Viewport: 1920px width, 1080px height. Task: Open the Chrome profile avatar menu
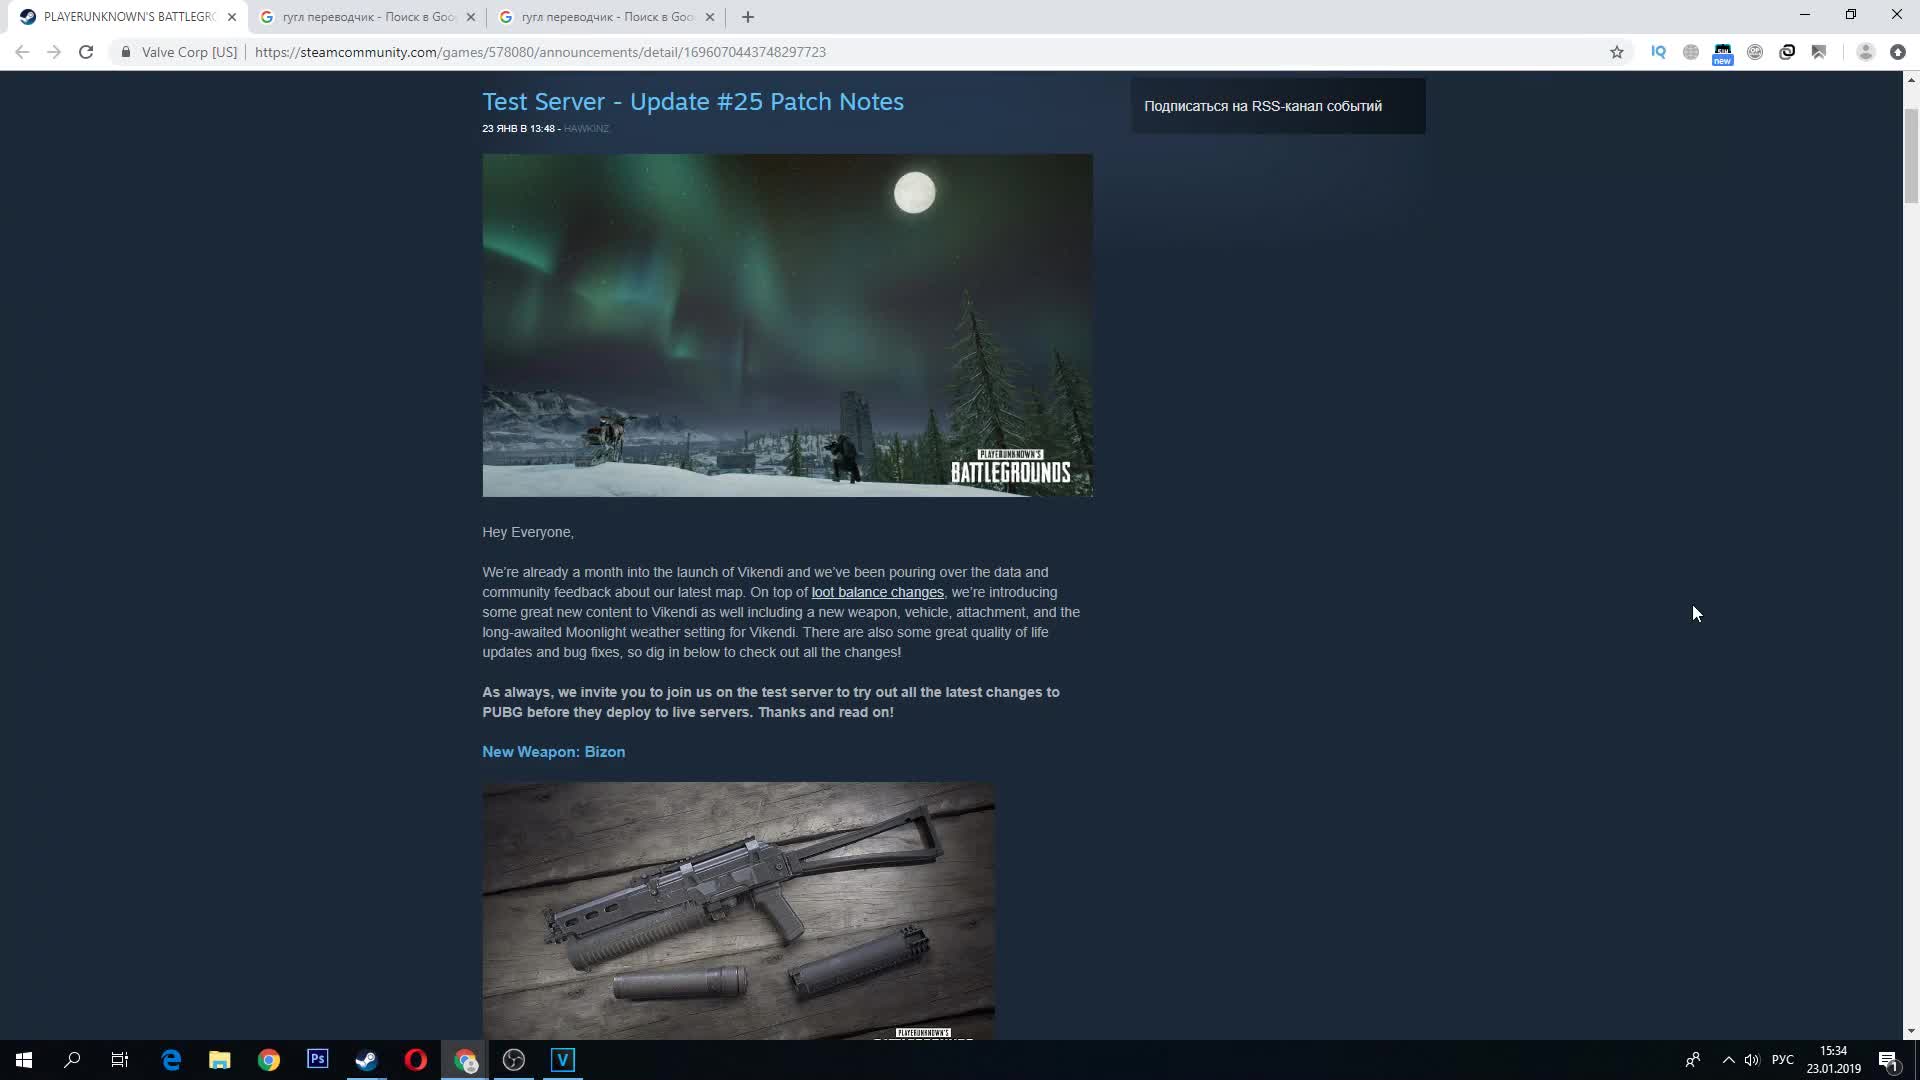1865,52
